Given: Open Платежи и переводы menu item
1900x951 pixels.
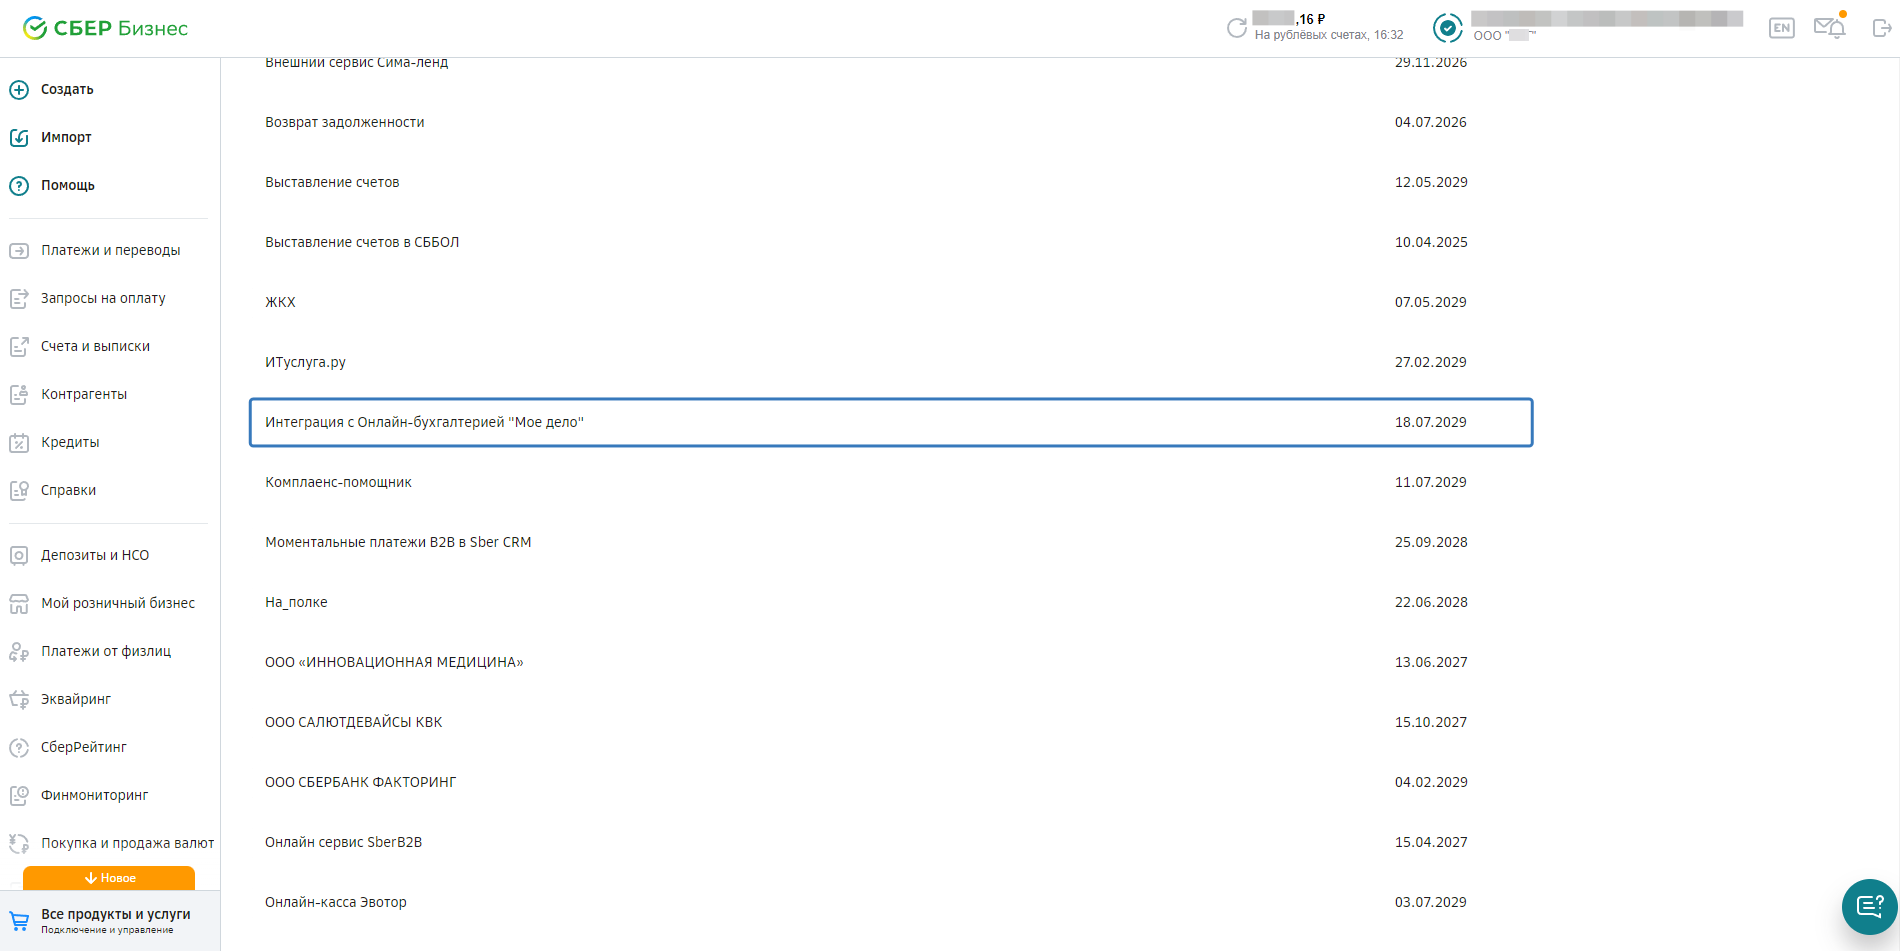Looking at the screenshot, I should coord(111,250).
